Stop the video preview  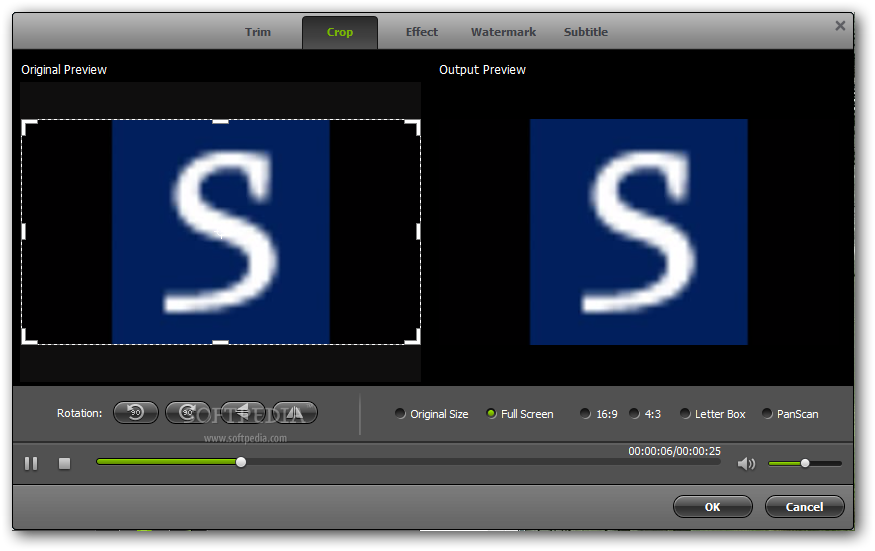[x=65, y=463]
